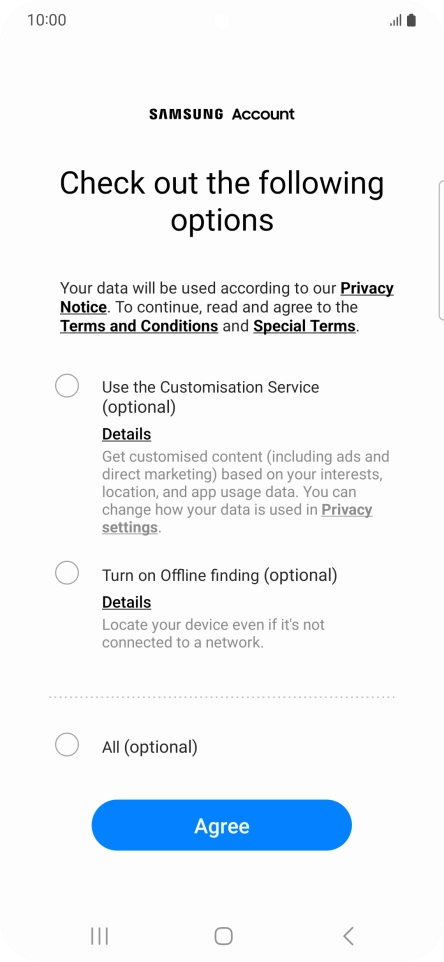Tap the Check out the following options heading
The width and height of the screenshot is (444, 962).
(x=222, y=201)
